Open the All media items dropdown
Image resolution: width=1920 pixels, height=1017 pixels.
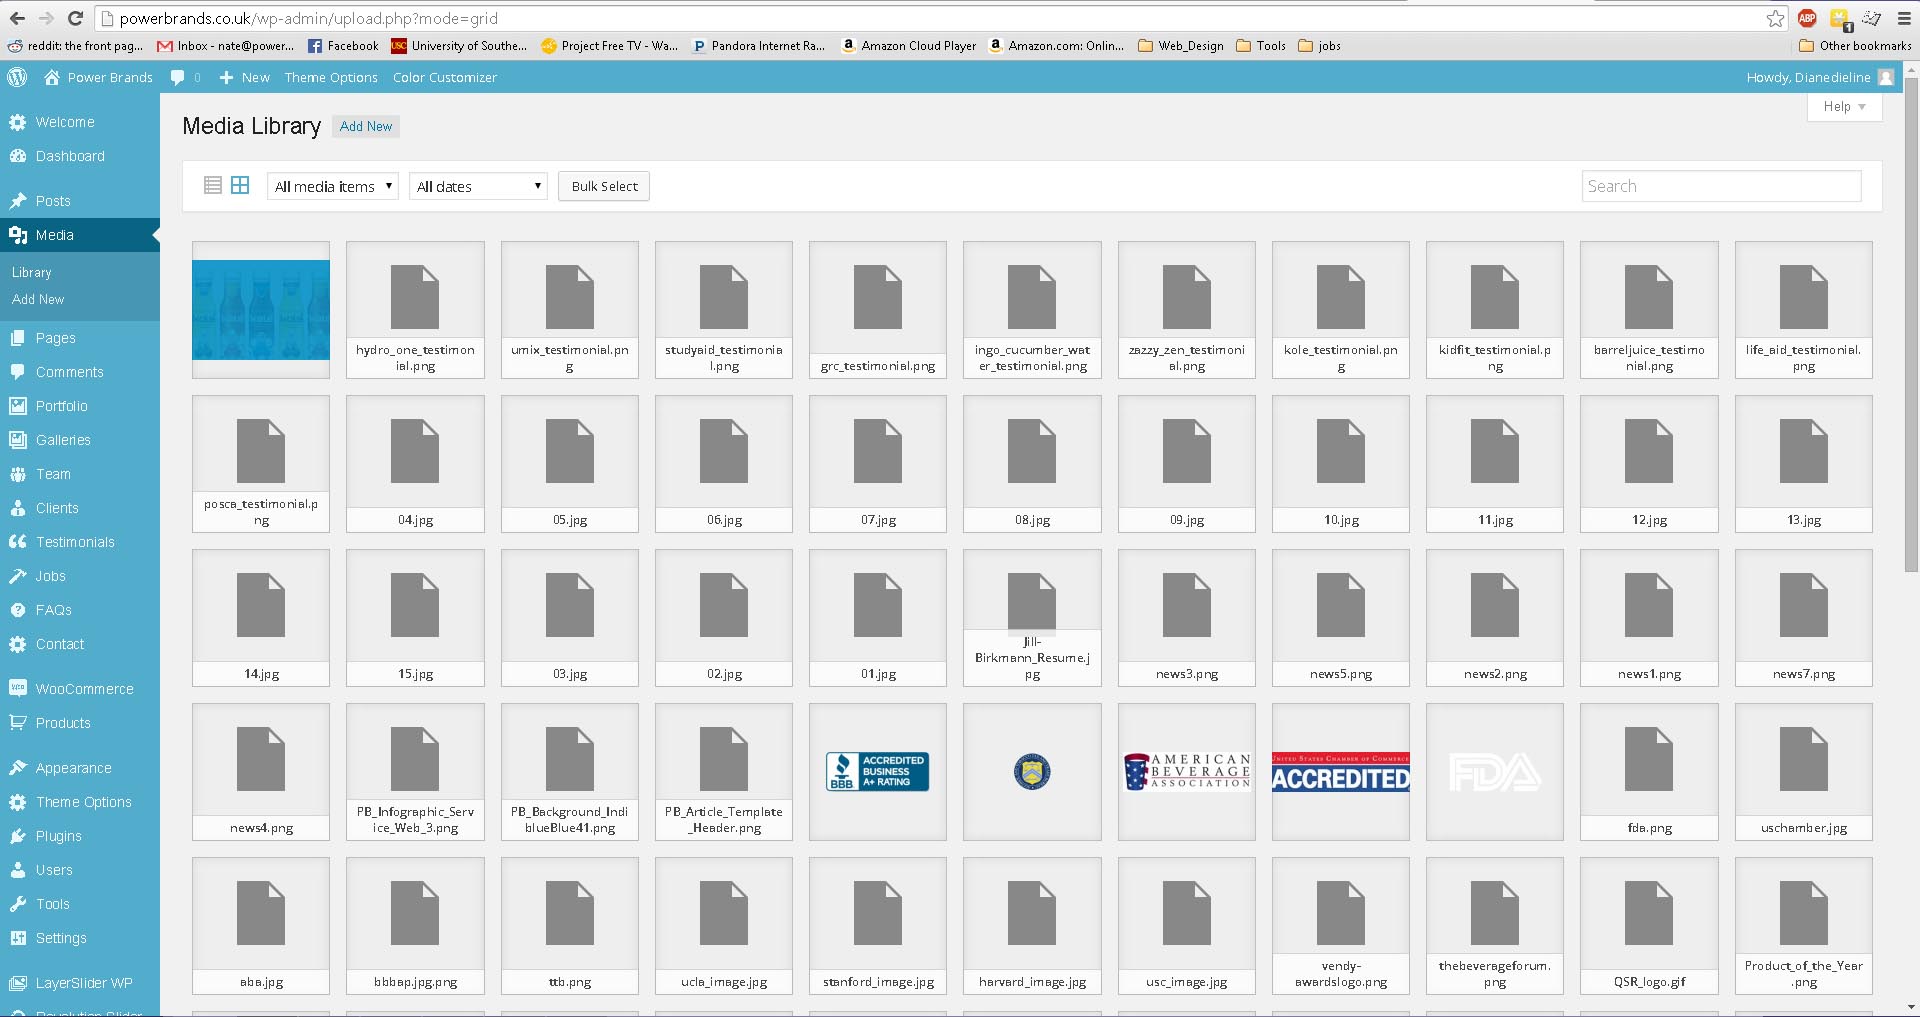click(x=333, y=186)
